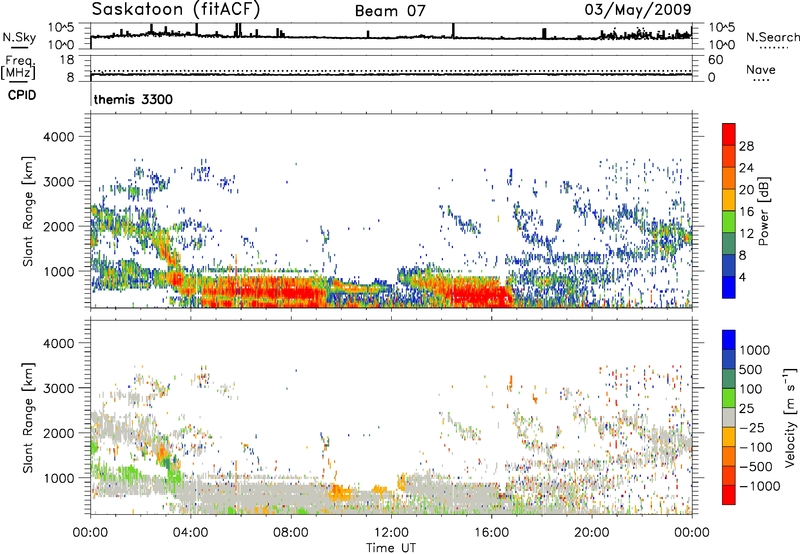Click the 'Time UT' axis title
This screenshot has width=800, height=554.
(391, 548)
